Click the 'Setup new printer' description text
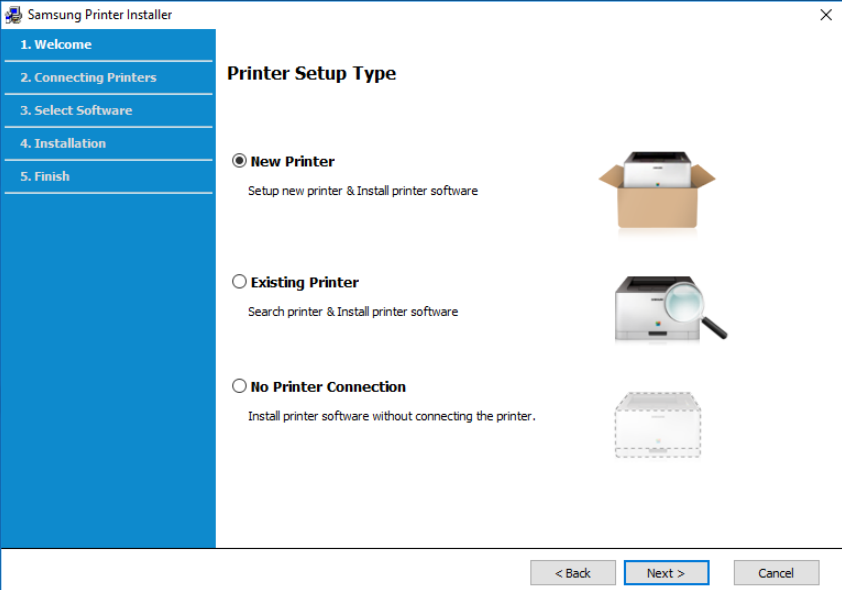This screenshot has height=590, width=842. 362,191
